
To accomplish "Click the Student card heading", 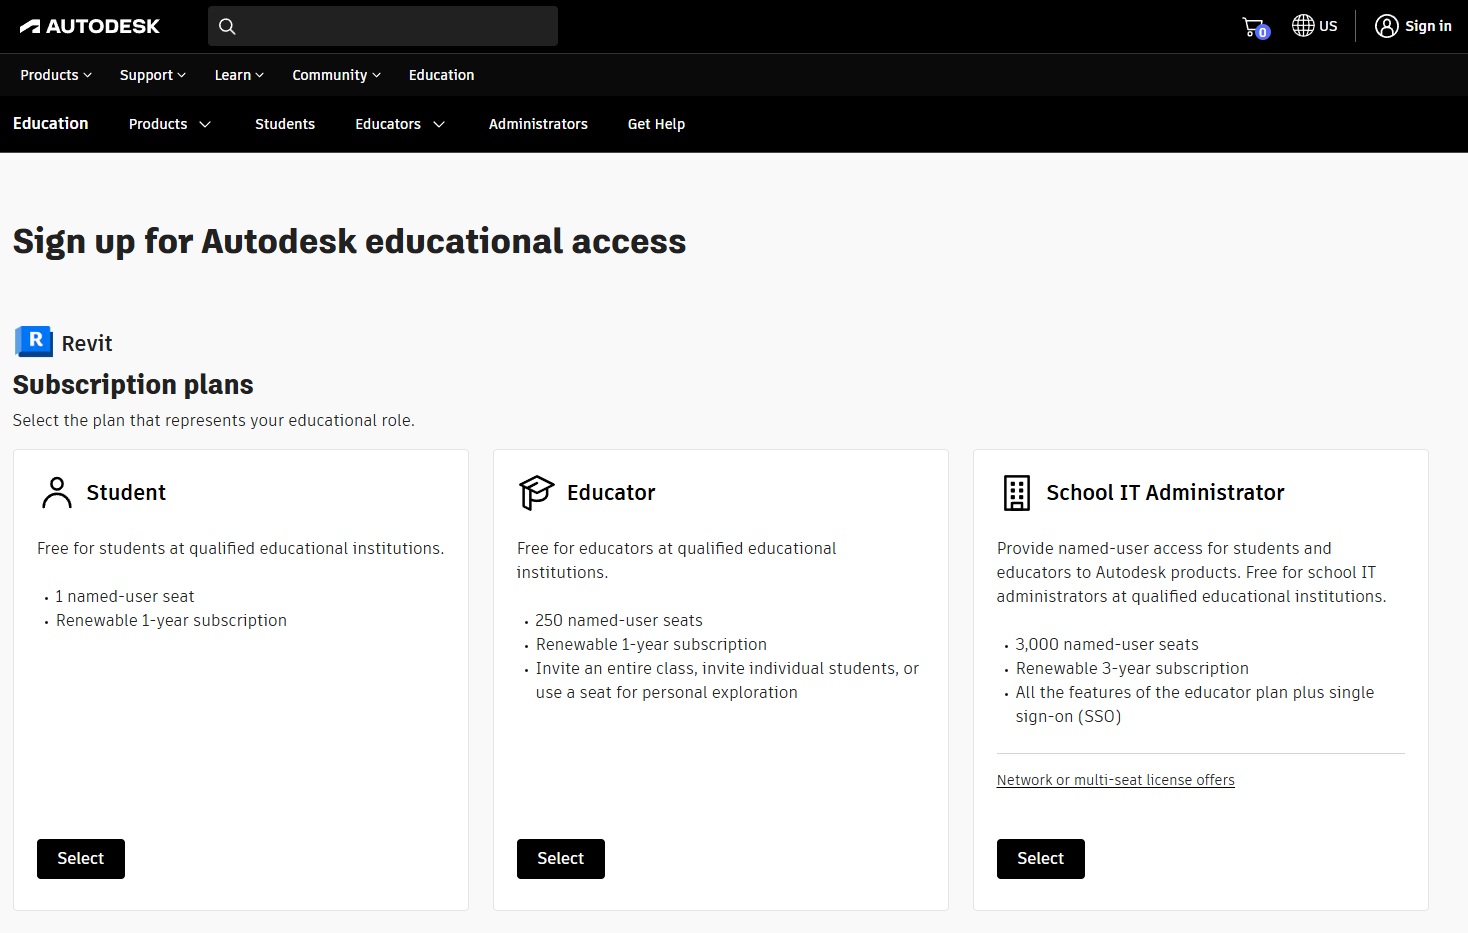I will pos(126,492).
